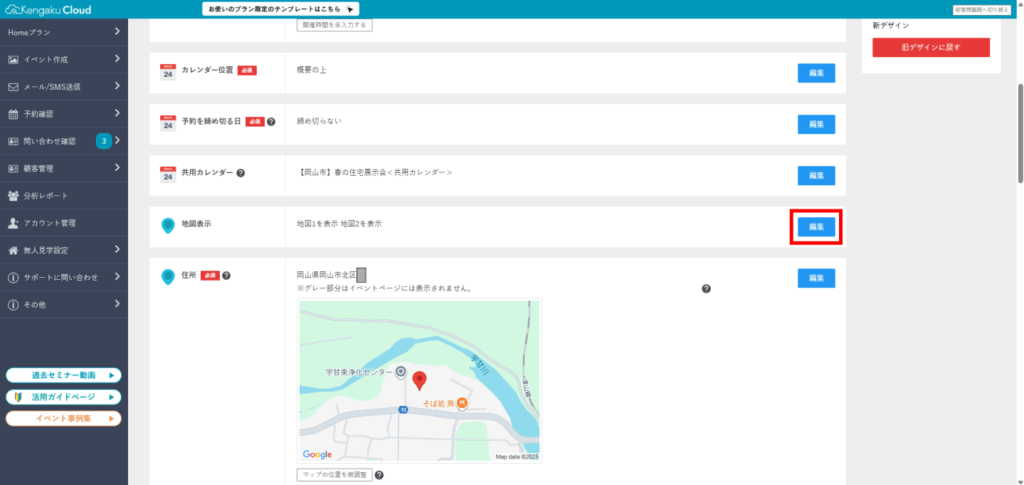Image resolution: width=1024 pixels, height=485 pixels.
Task: Click the help icon beside 住所 label
Action: 227,275
